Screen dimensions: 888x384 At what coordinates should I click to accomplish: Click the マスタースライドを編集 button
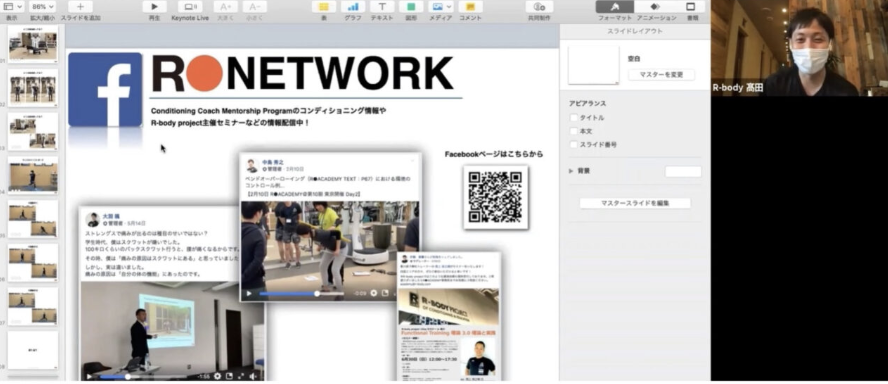(635, 203)
